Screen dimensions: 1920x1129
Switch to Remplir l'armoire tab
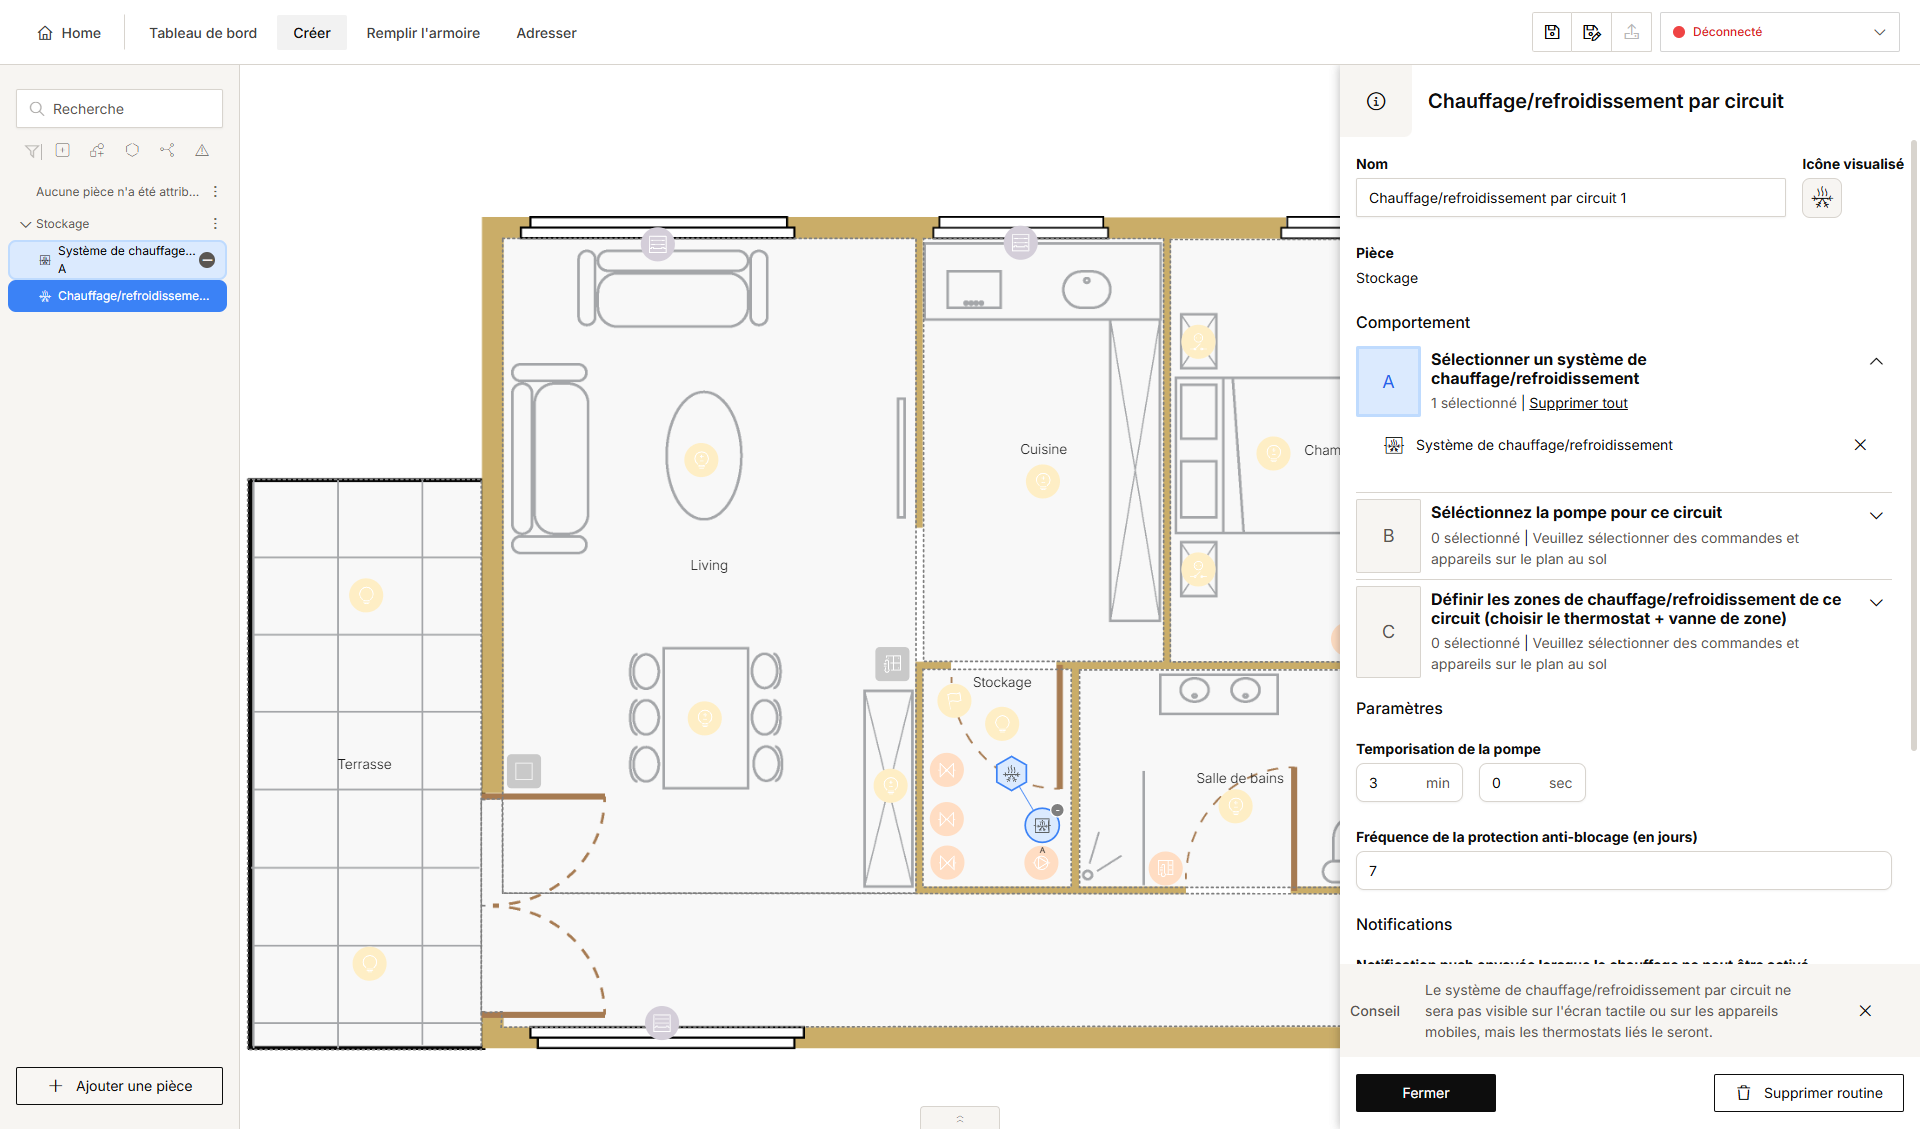[423, 33]
